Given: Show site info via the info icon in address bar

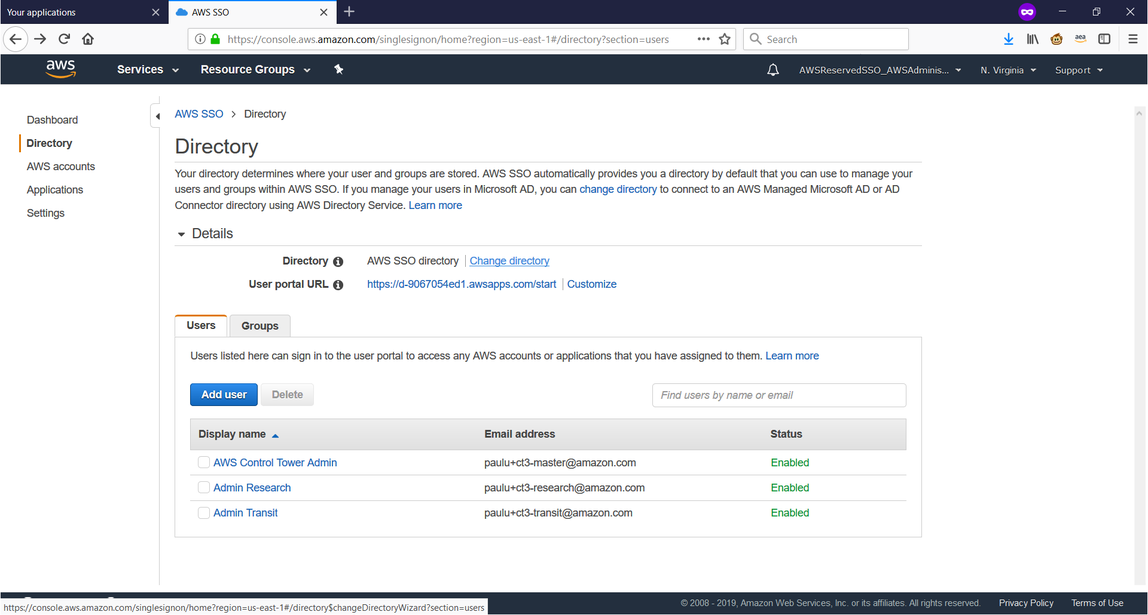Looking at the screenshot, I should (x=200, y=40).
